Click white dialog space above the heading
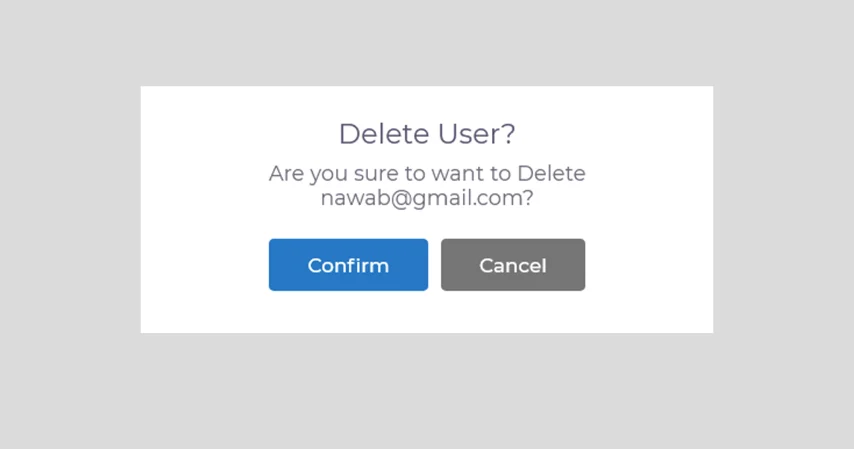The image size is (854, 449). tap(426, 102)
